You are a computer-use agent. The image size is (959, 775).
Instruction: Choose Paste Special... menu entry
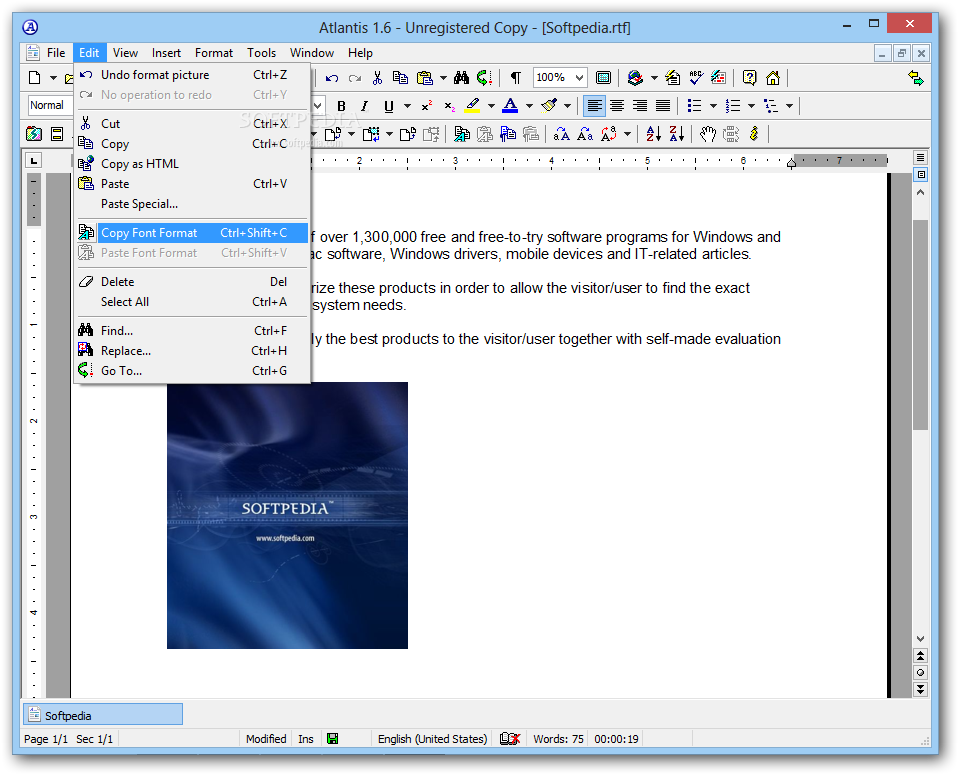(x=192, y=204)
